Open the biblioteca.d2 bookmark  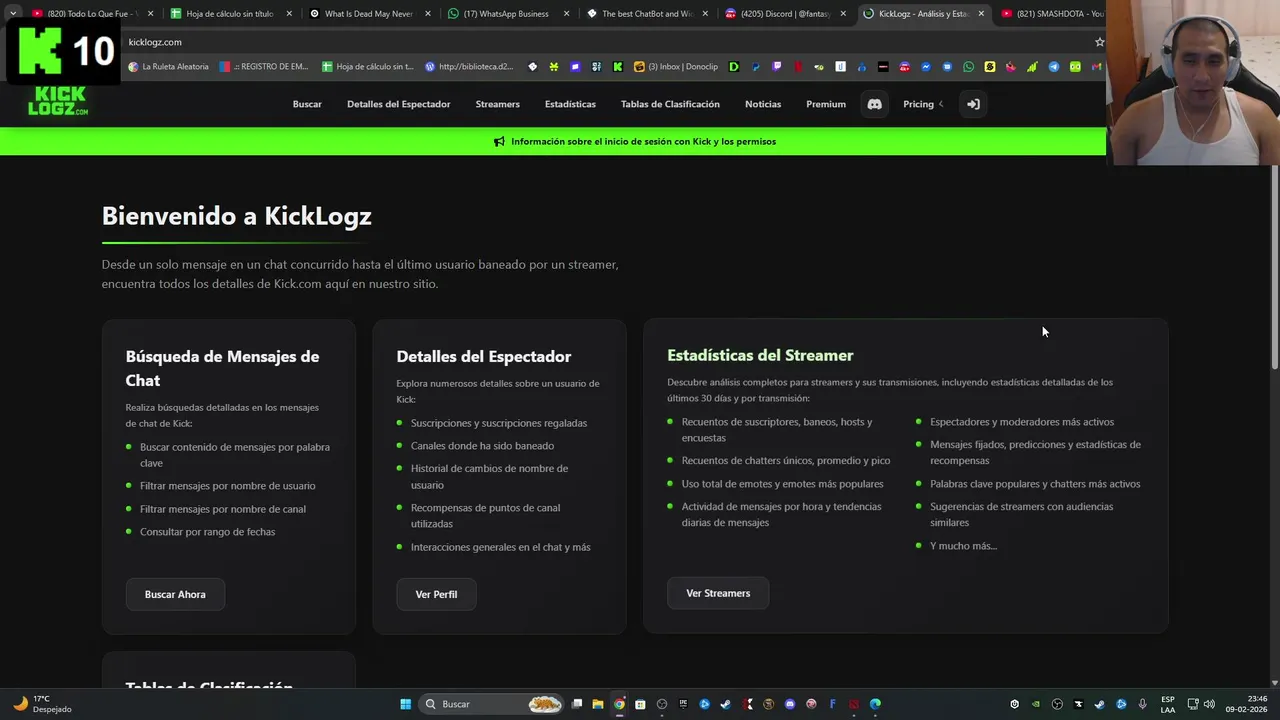pos(469,67)
